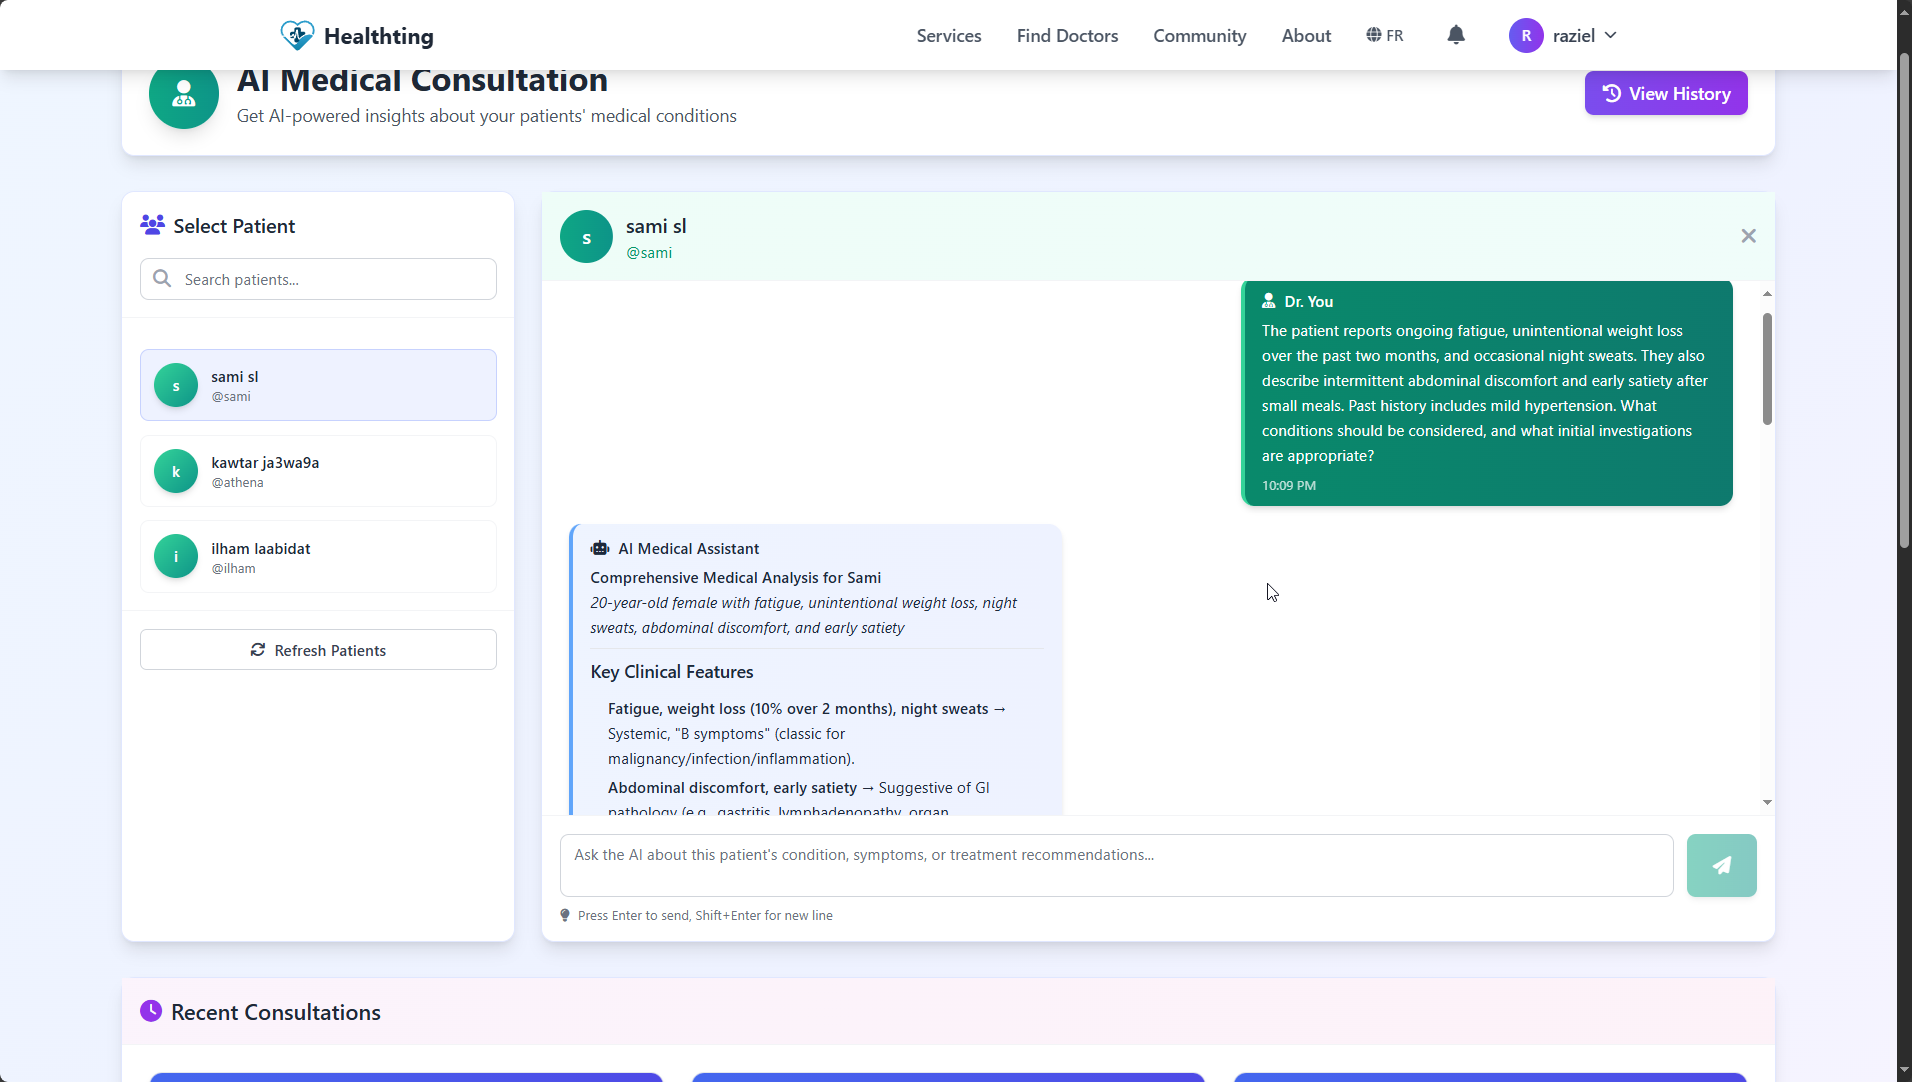
Task: Click the notification bell icon
Action: point(1455,35)
